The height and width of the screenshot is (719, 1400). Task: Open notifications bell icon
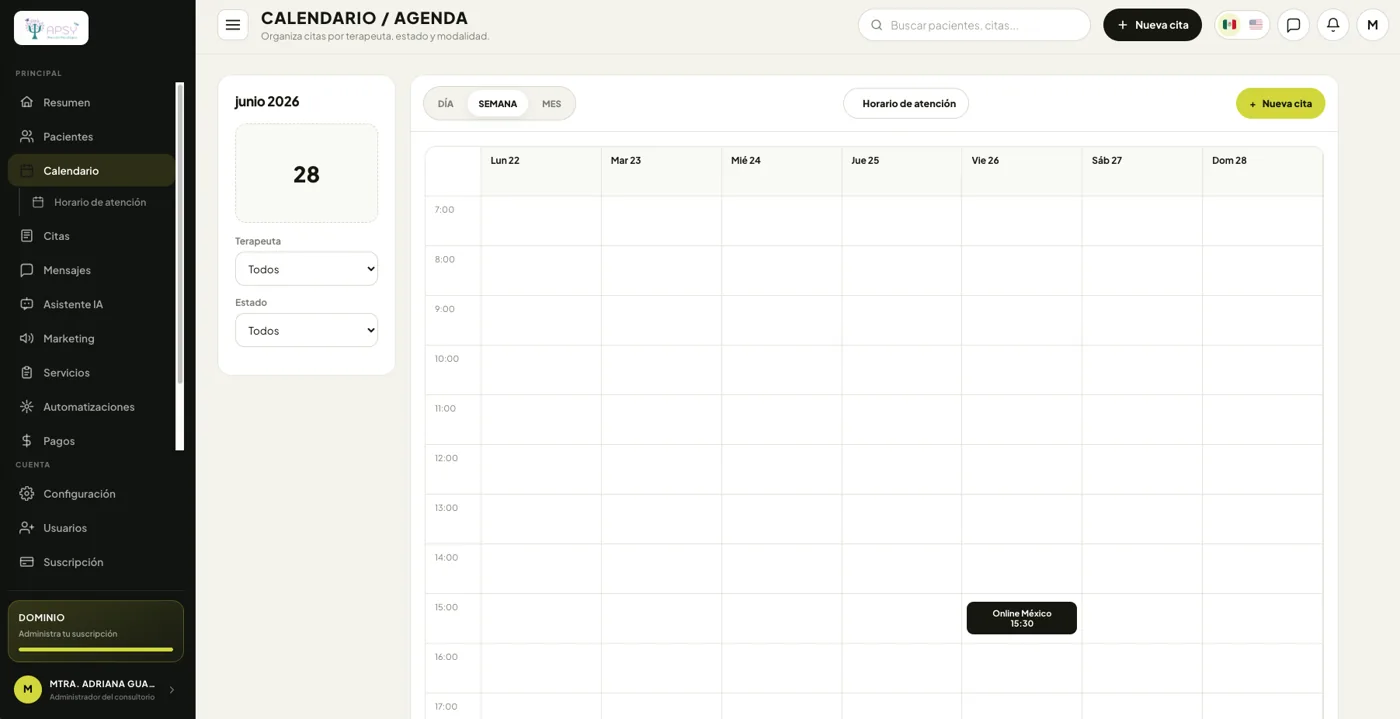click(1333, 25)
